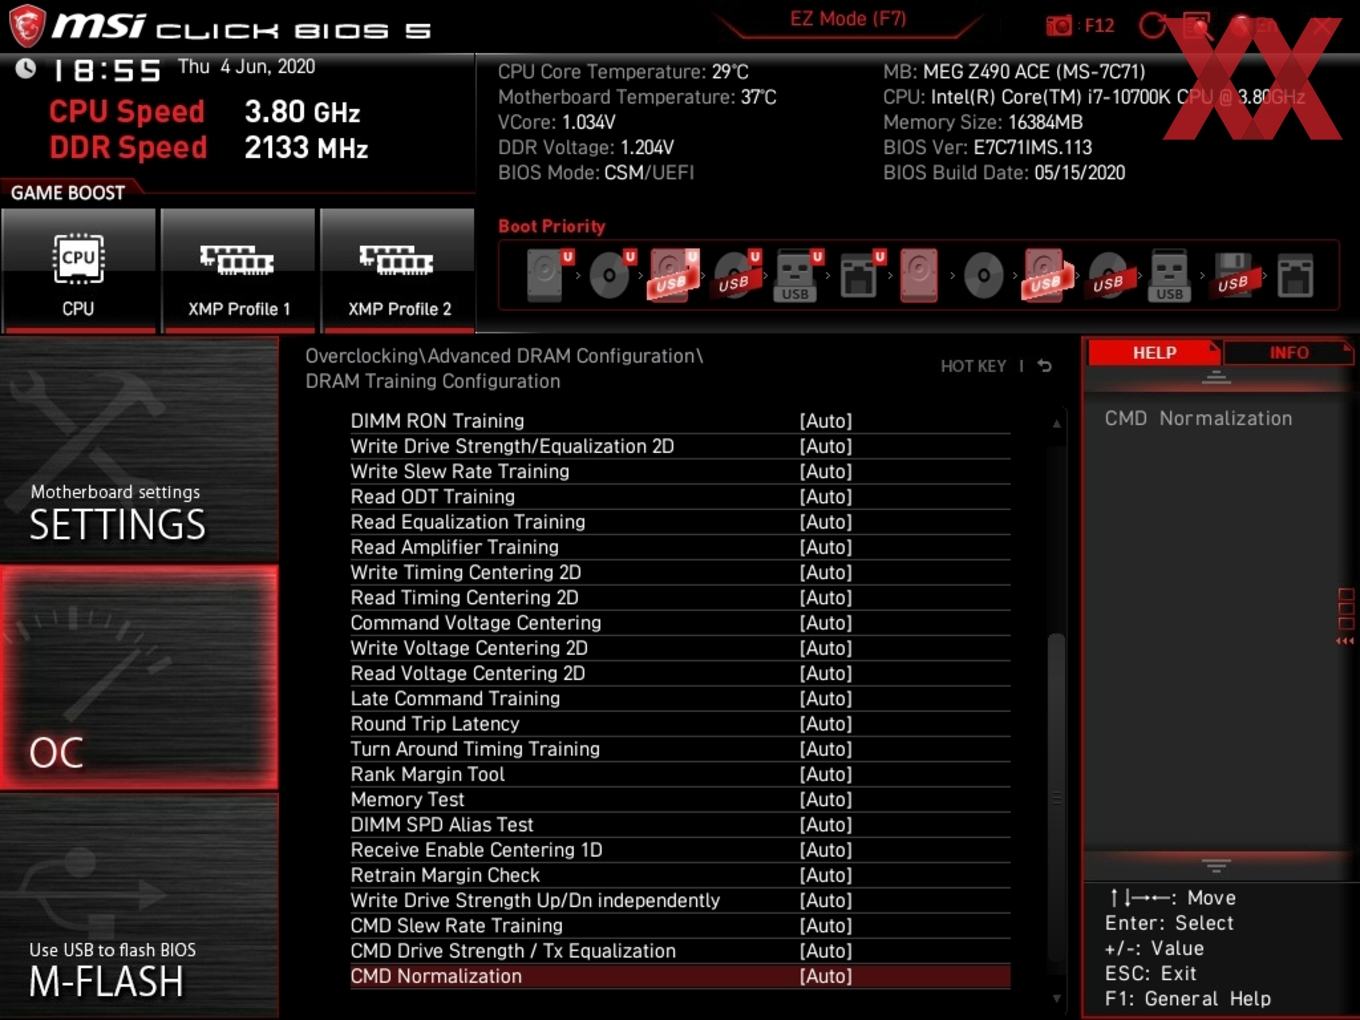1360x1020 pixels.
Task: Take a screenshot with the F12 camera icon
Action: click(x=1059, y=25)
